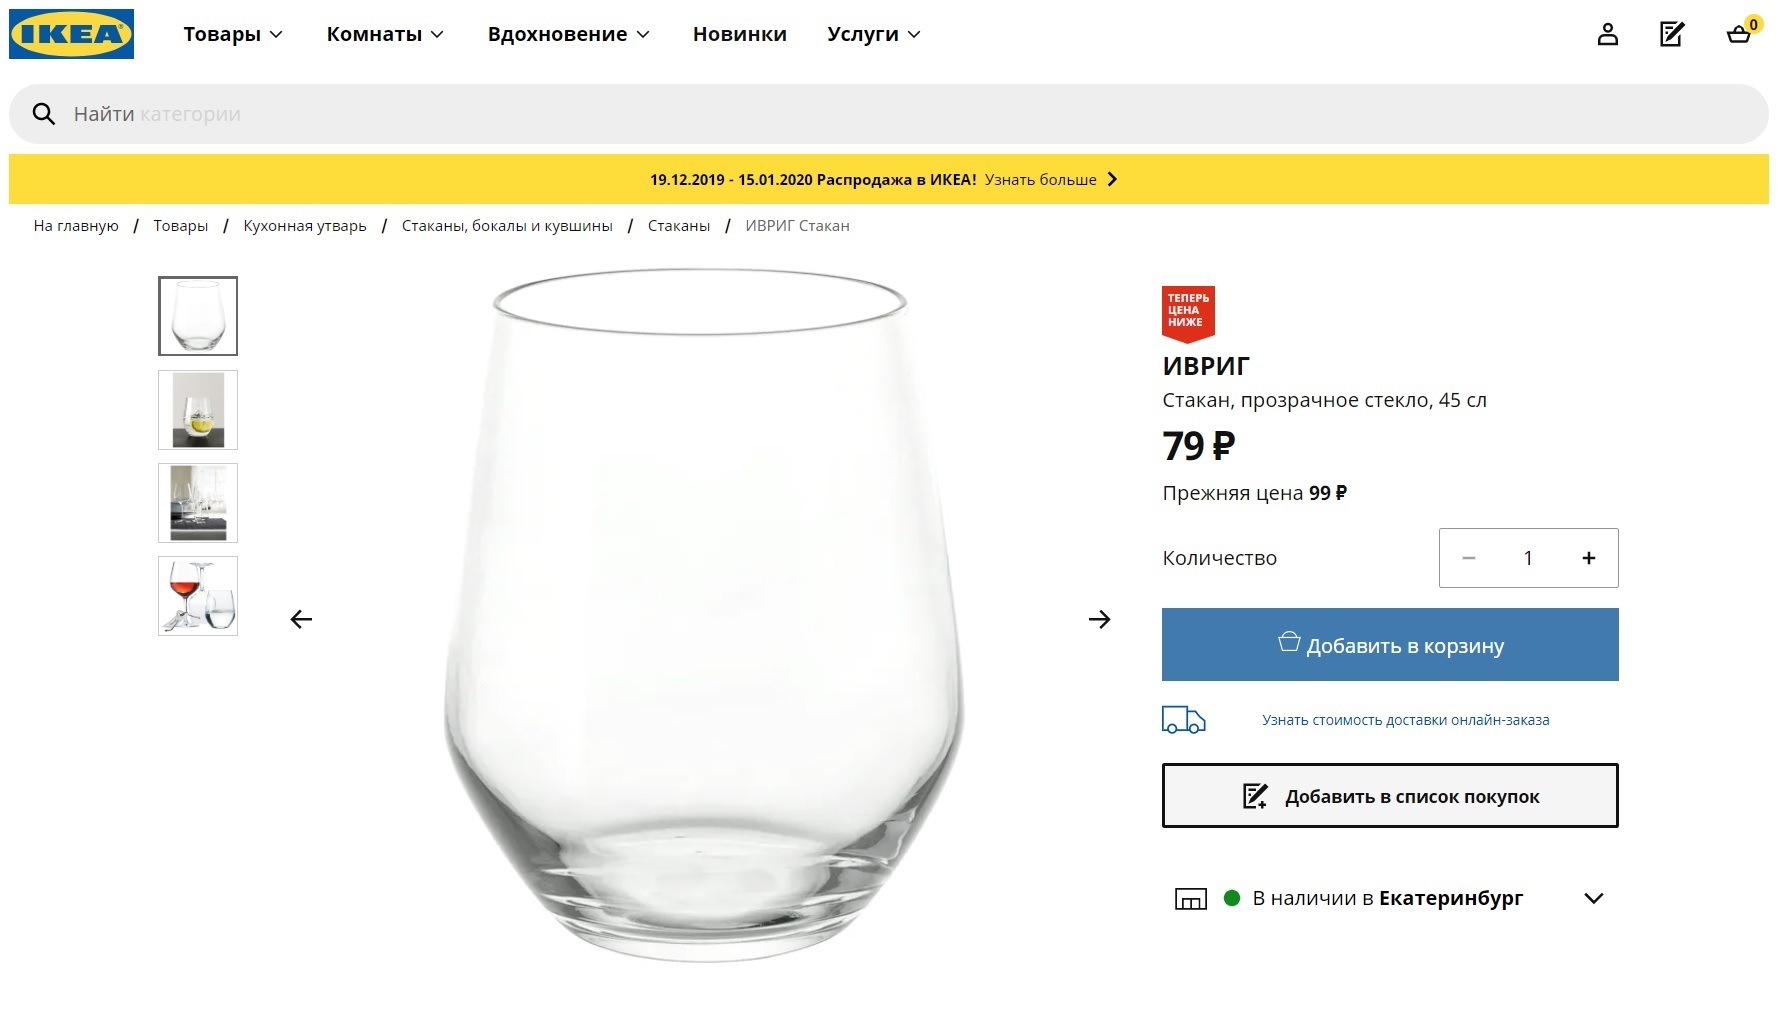Expand the Комнаты menu
Viewport: 1783px width, 1009px height.
[x=385, y=34]
